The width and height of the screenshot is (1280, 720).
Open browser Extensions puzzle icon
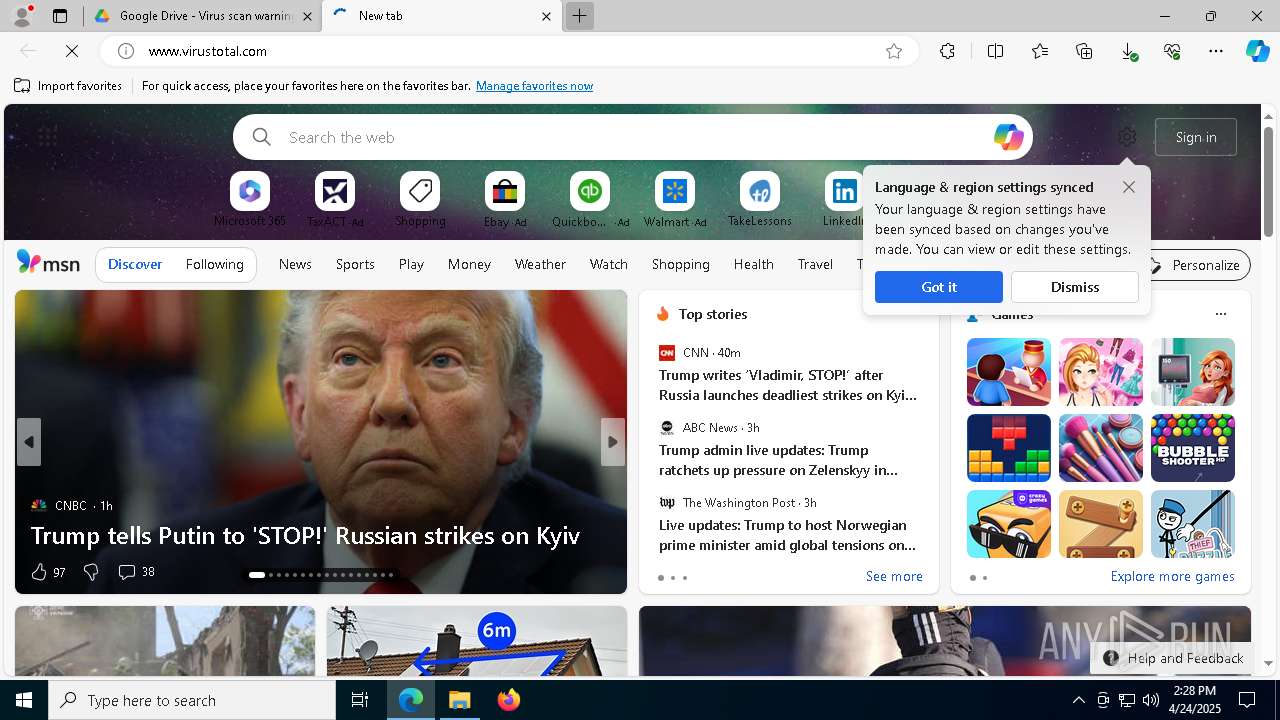point(947,51)
